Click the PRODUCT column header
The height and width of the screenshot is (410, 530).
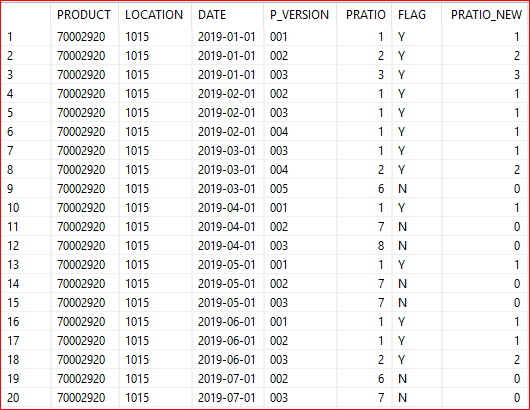pos(83,15)
